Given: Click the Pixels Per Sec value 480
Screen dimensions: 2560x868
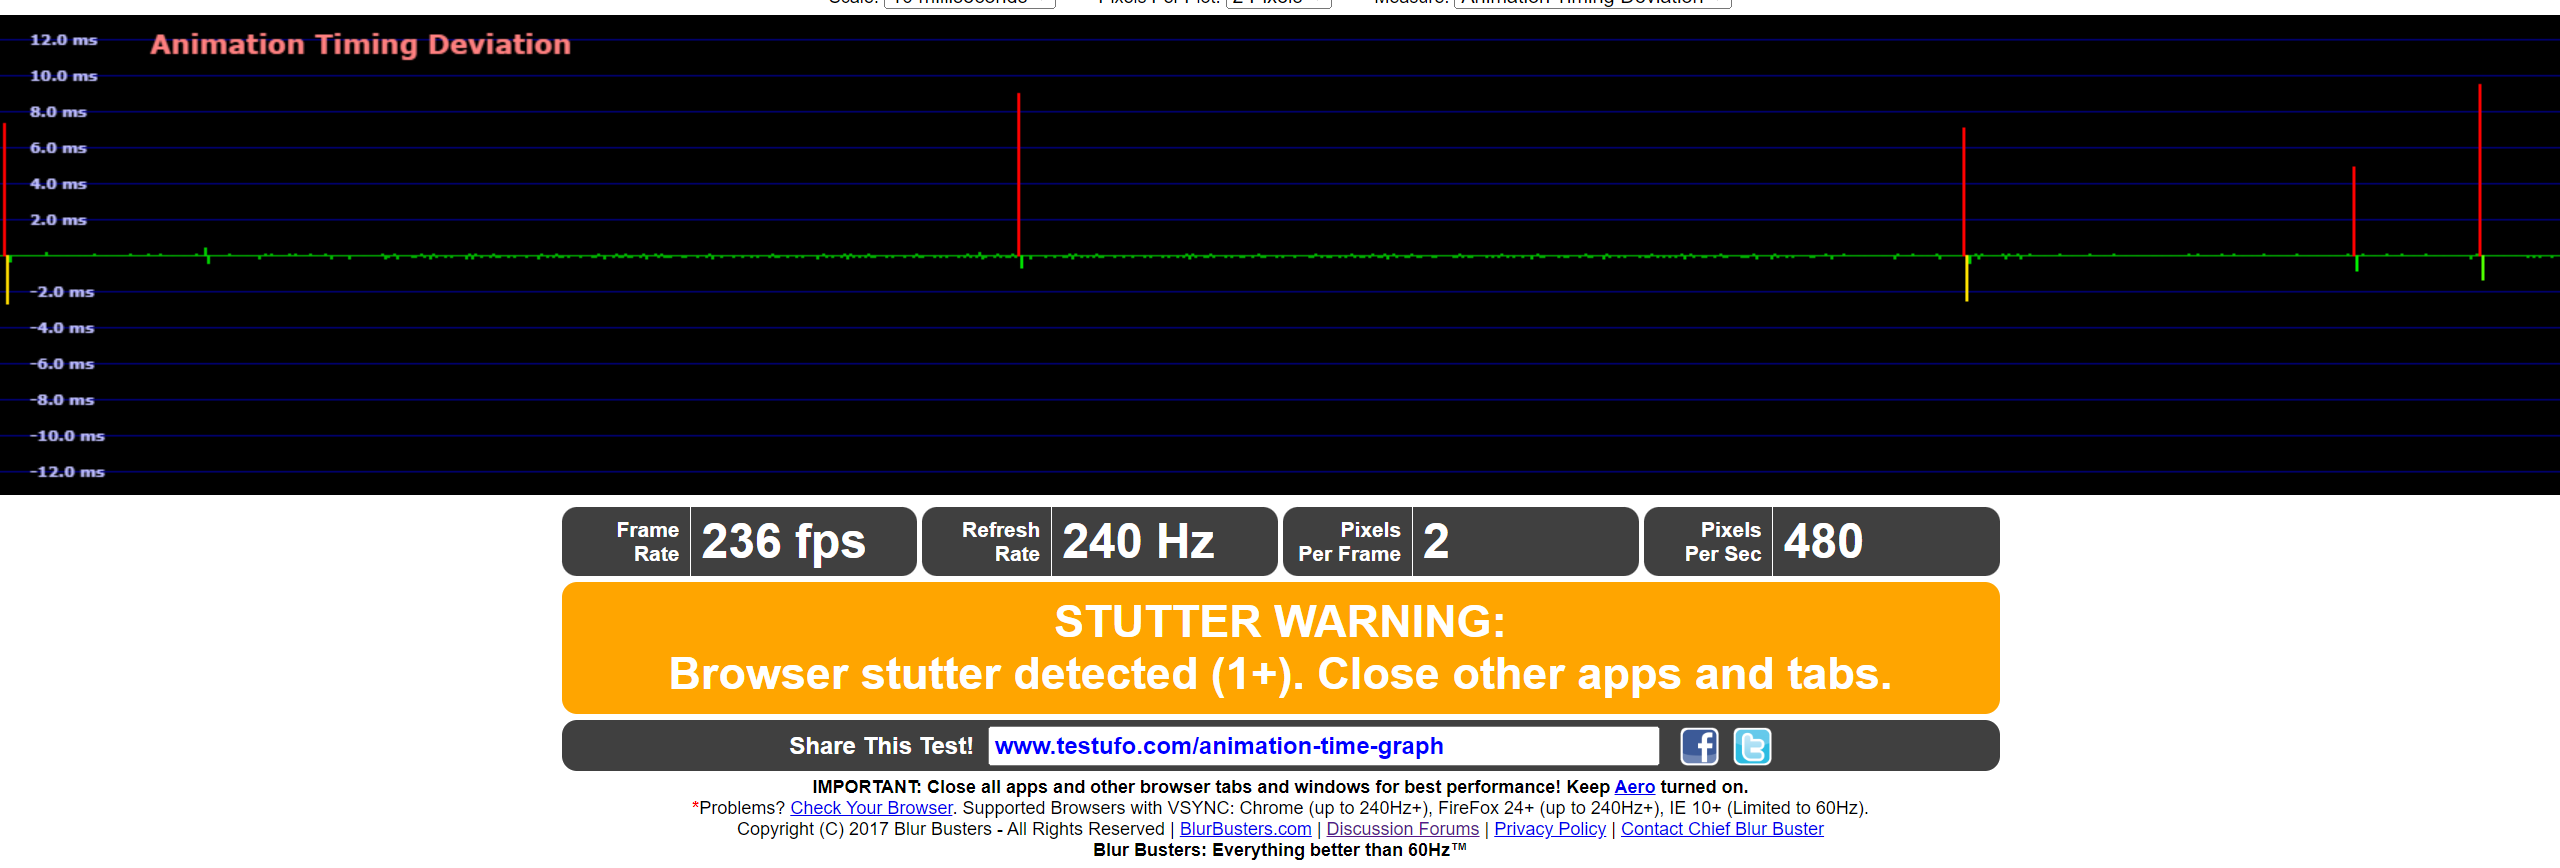Looking at the screenshot, I should coord(1823,542).
